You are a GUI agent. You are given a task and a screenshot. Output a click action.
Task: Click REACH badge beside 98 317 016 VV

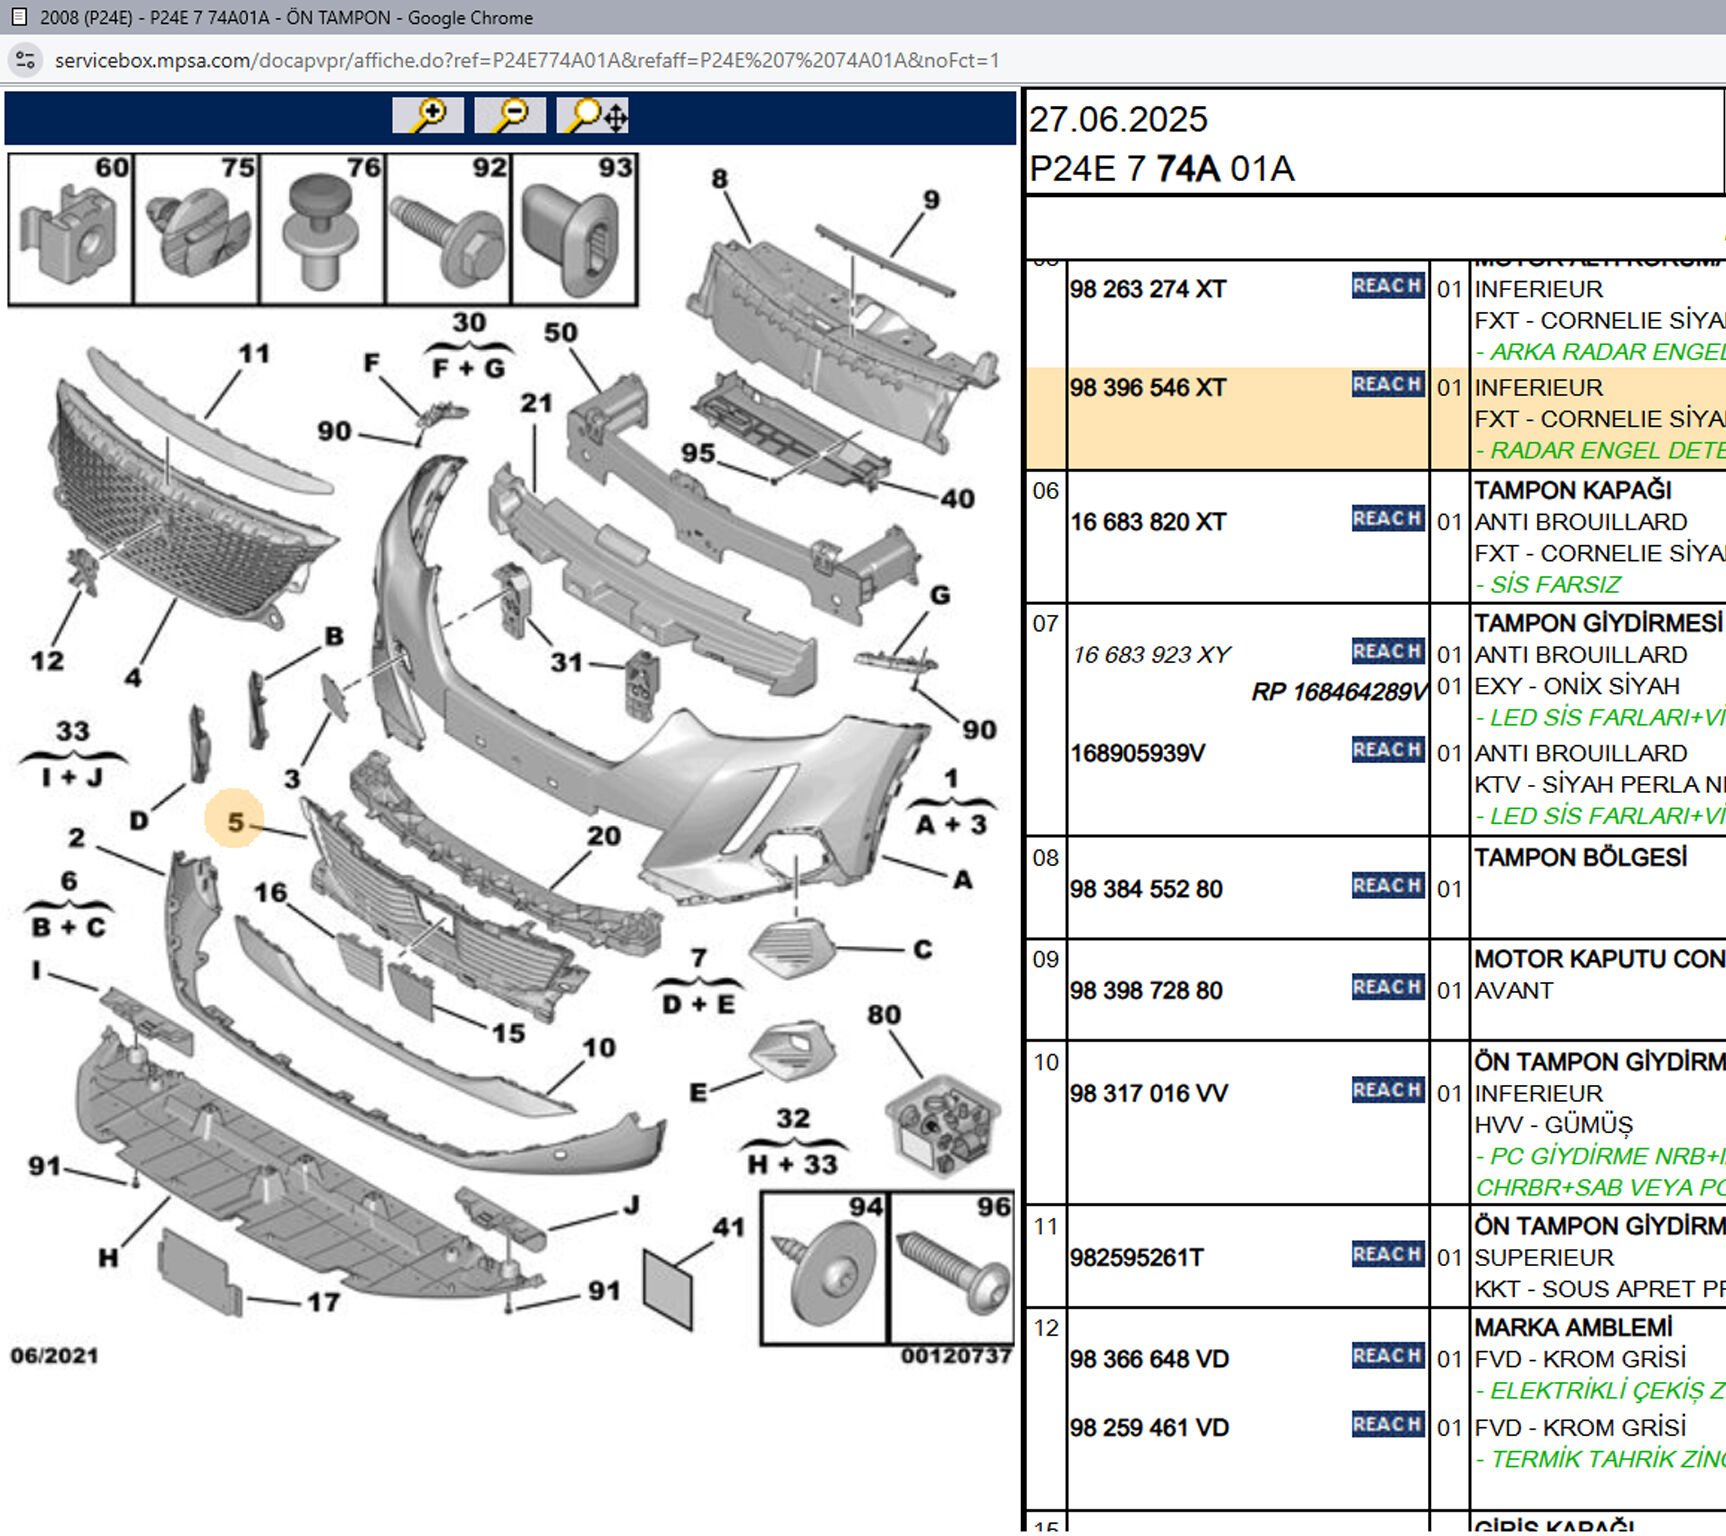(1387, 1090)
